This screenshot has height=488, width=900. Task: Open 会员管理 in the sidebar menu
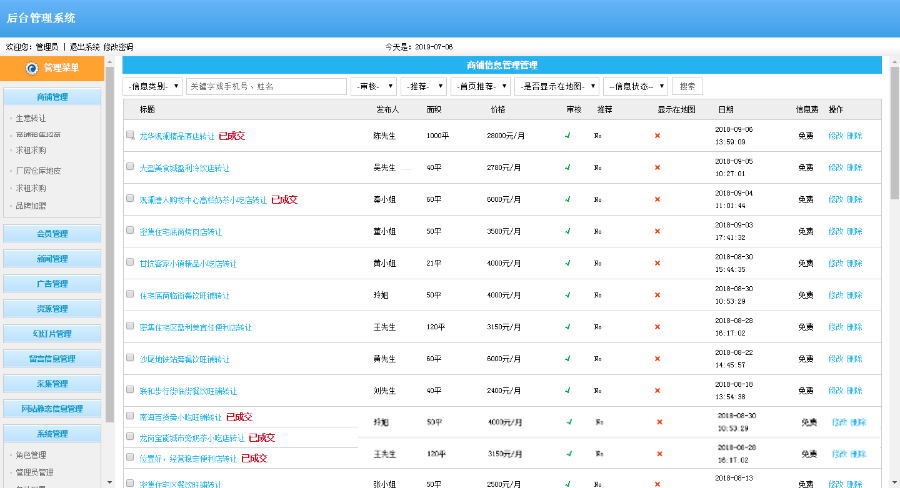52,234
